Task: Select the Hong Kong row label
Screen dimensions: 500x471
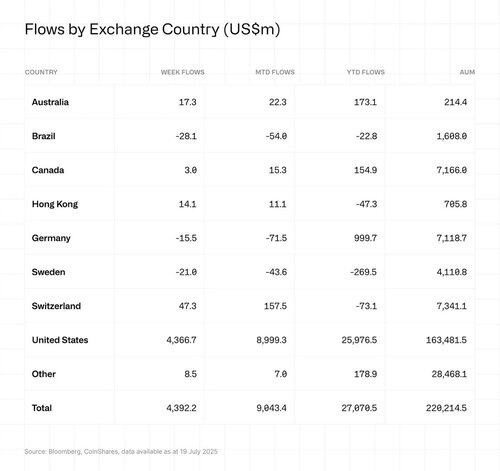Action: [x=55, y=204]
